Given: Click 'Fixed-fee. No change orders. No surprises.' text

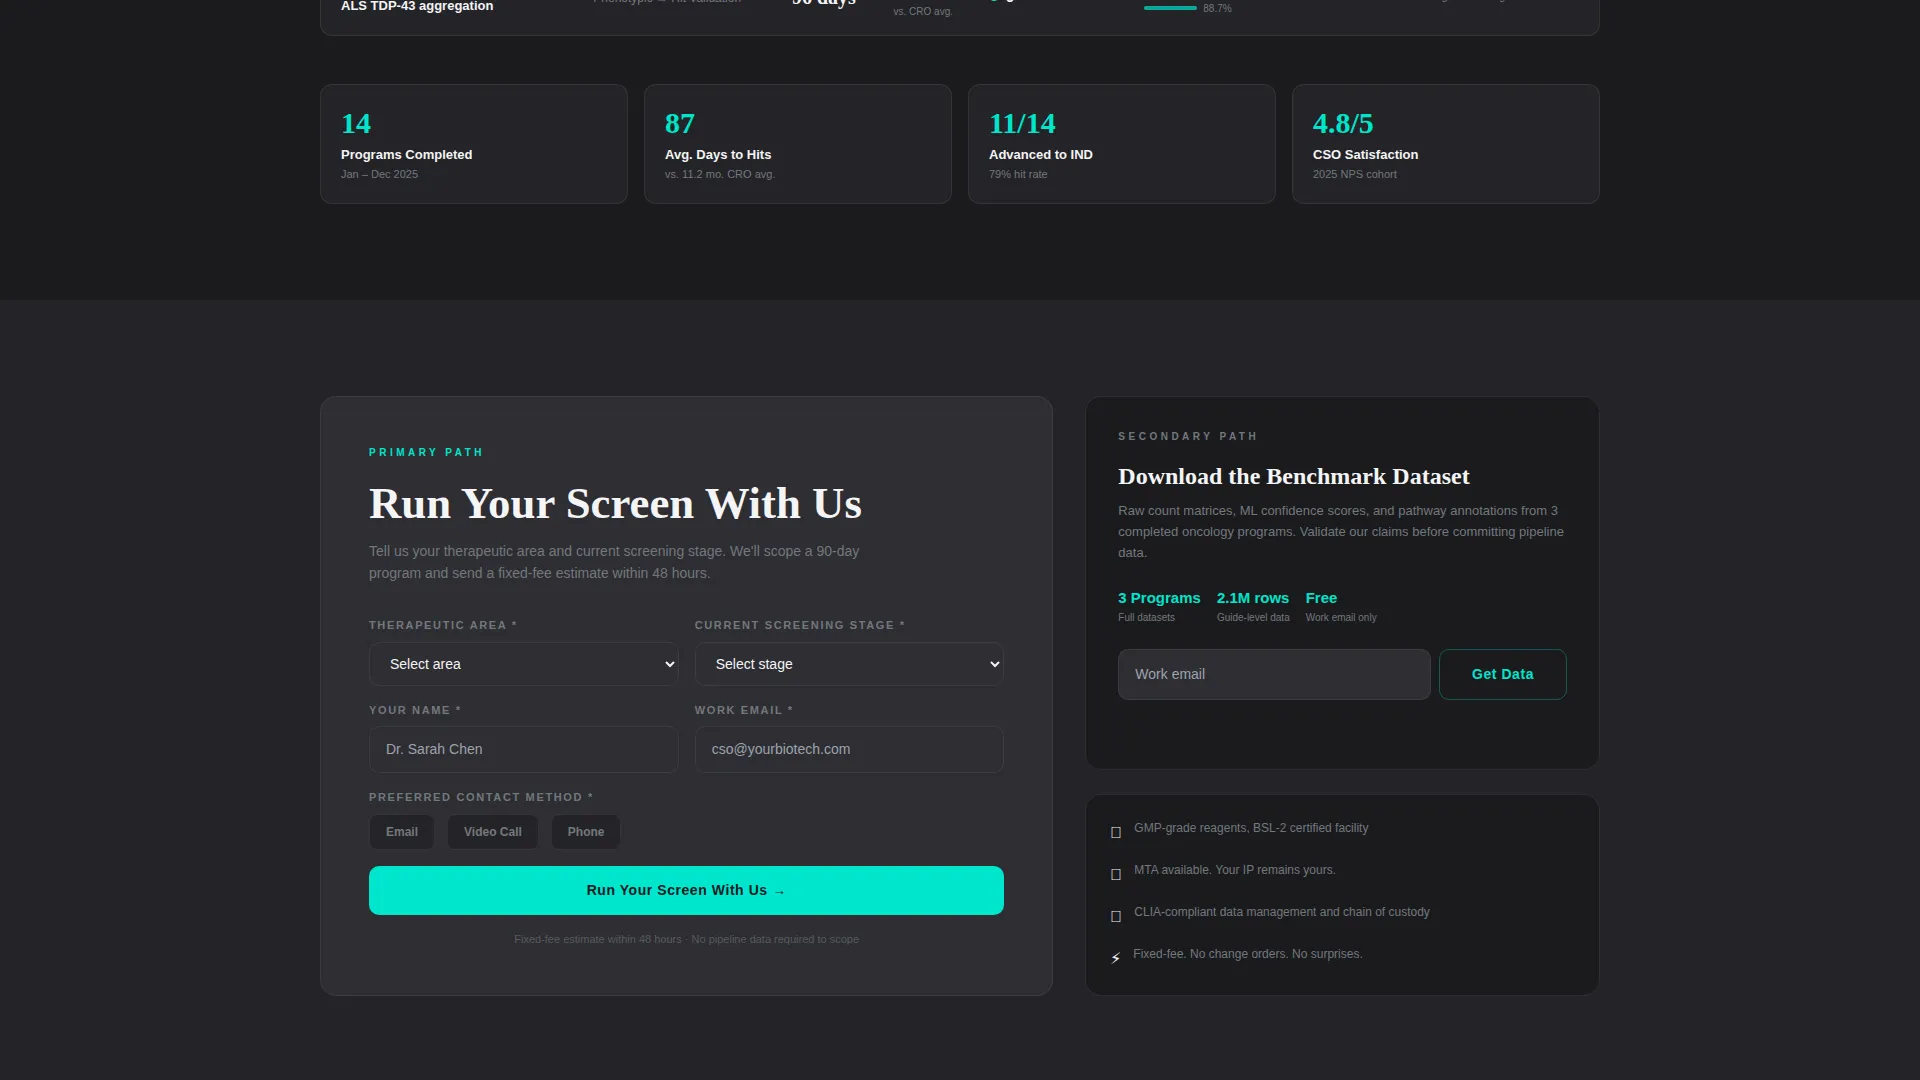Looking at the screenshot, I should click(1248, 954).
